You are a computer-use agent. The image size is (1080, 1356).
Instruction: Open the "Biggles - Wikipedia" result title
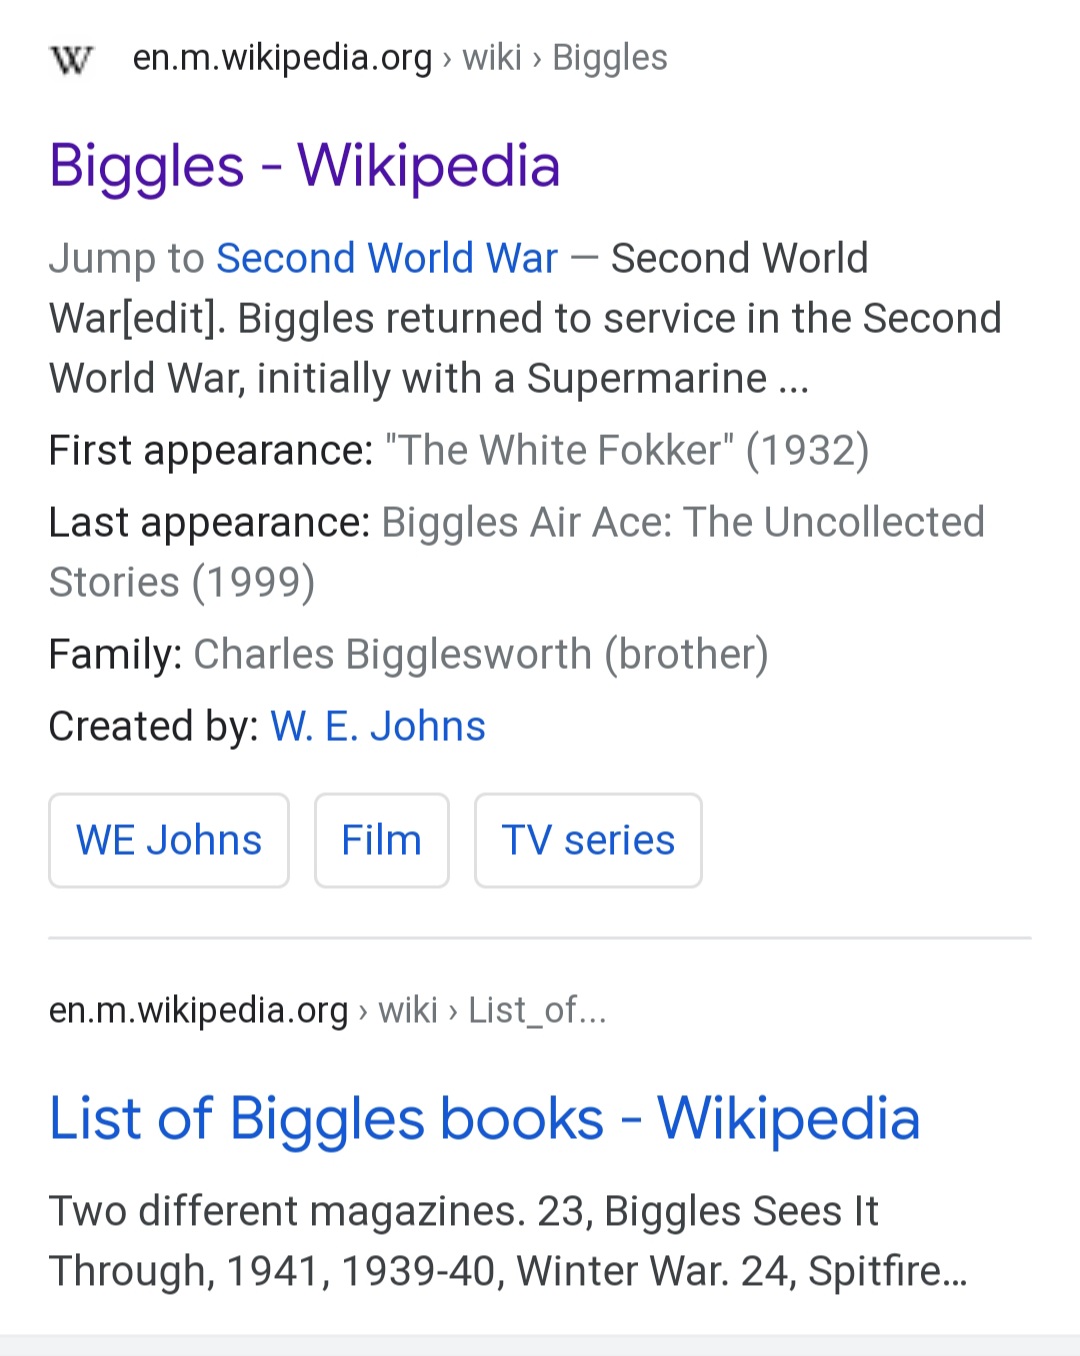click(x=304, y=166)
